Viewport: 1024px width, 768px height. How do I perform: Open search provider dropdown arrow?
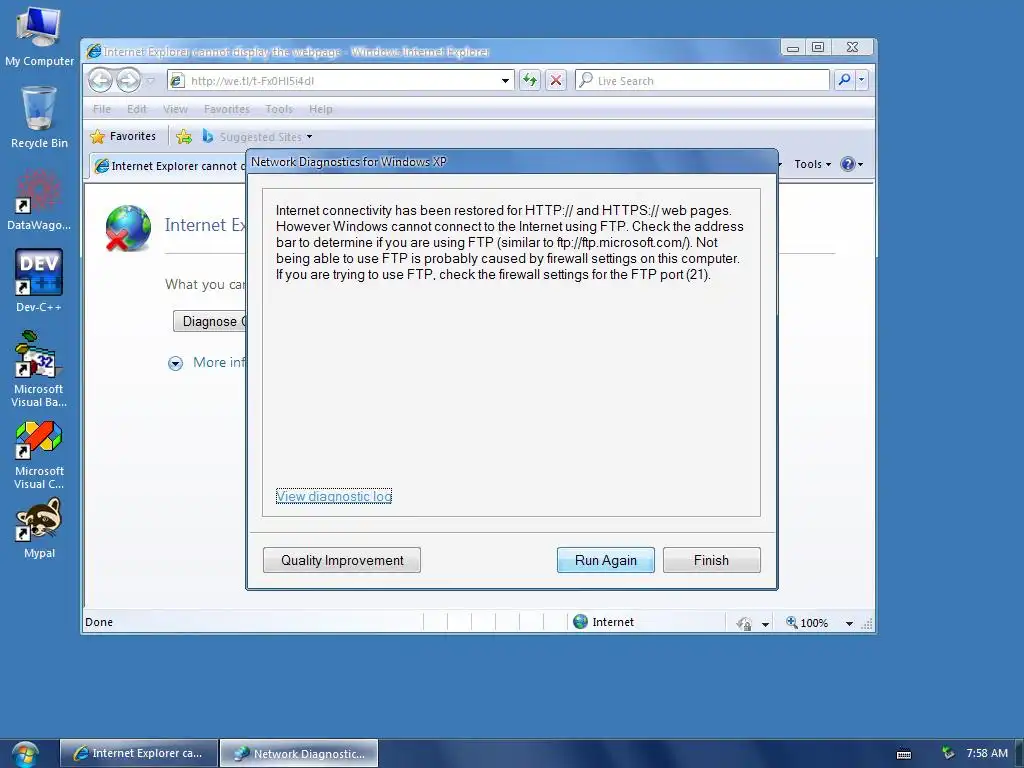click(x=861, y=80)
